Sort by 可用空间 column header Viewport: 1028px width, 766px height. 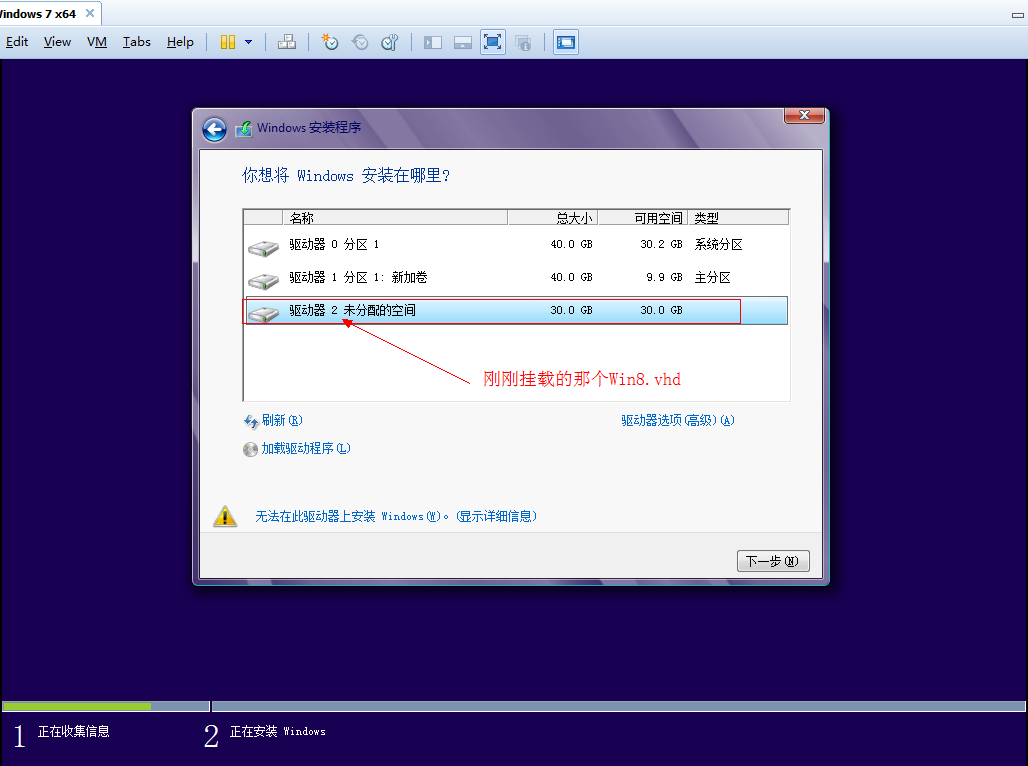[x=642, y=218]
